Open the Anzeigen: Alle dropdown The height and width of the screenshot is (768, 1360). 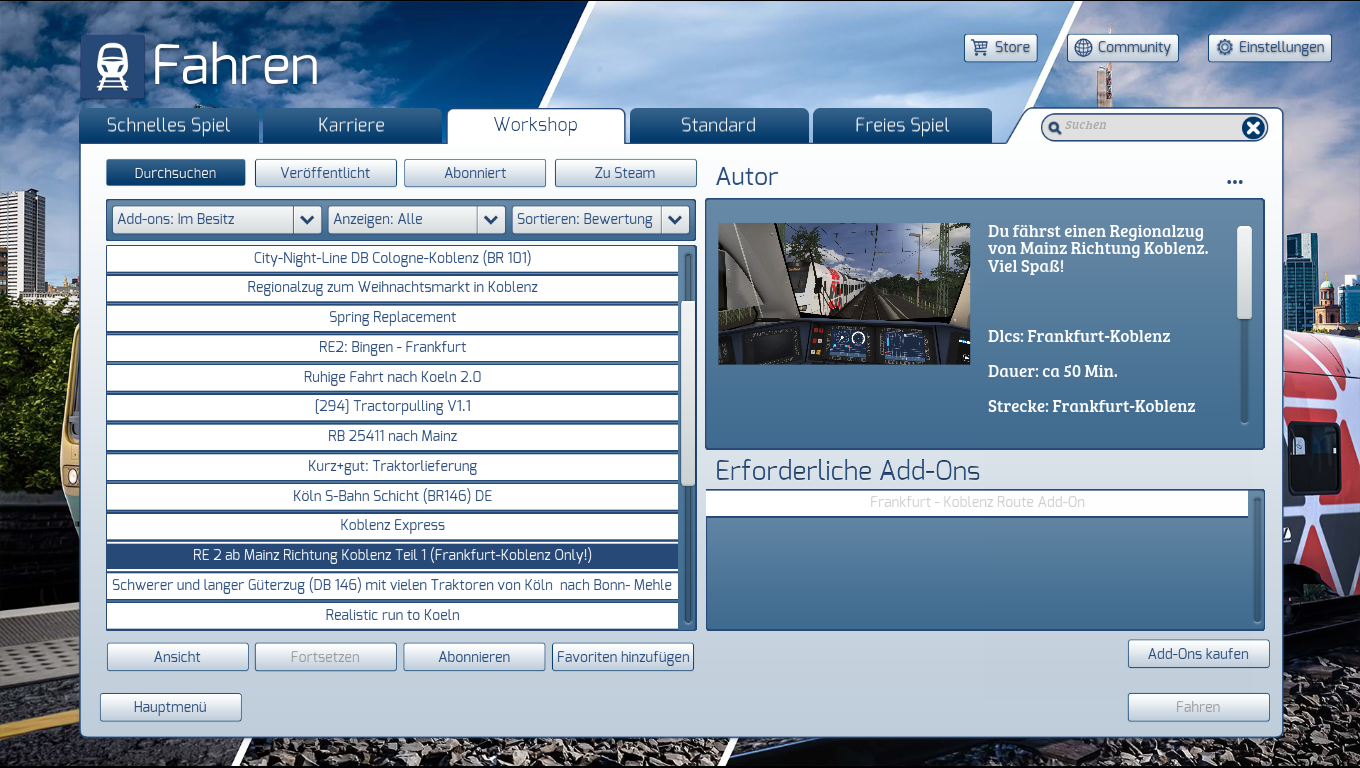click(490, 220)
